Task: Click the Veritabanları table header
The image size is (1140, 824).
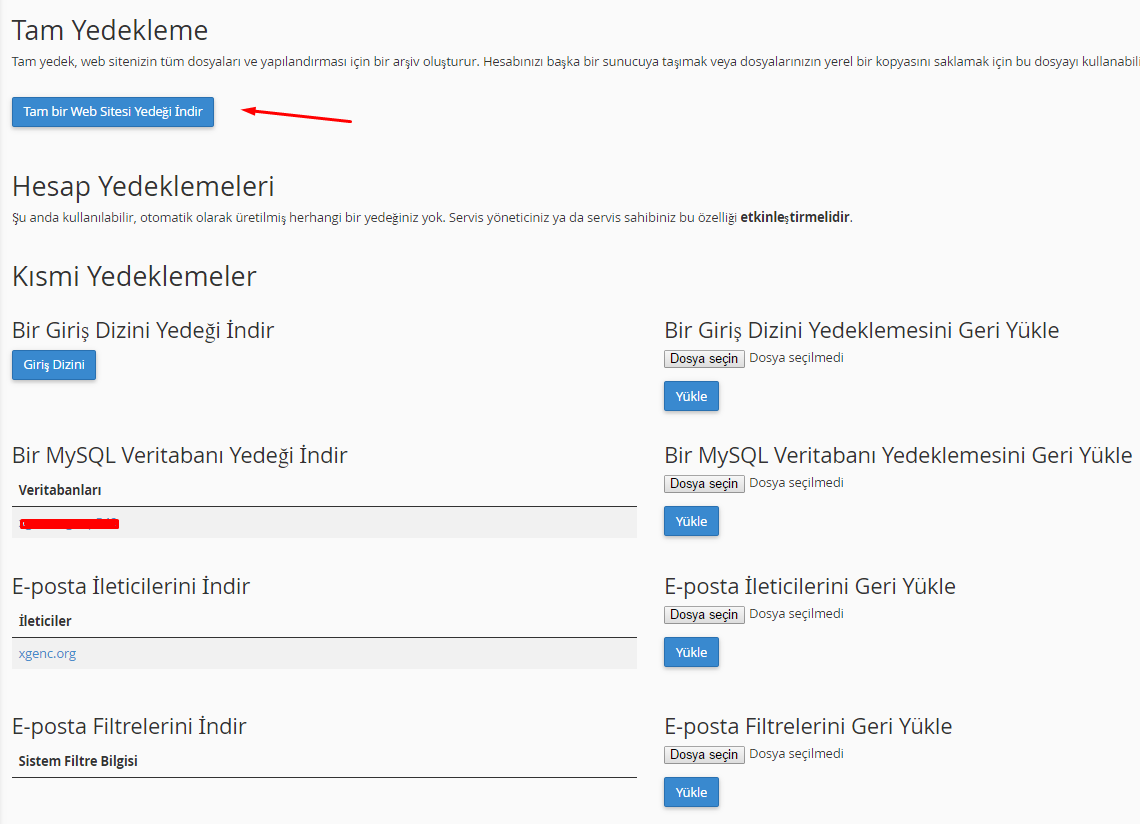Action: (60, 490)
